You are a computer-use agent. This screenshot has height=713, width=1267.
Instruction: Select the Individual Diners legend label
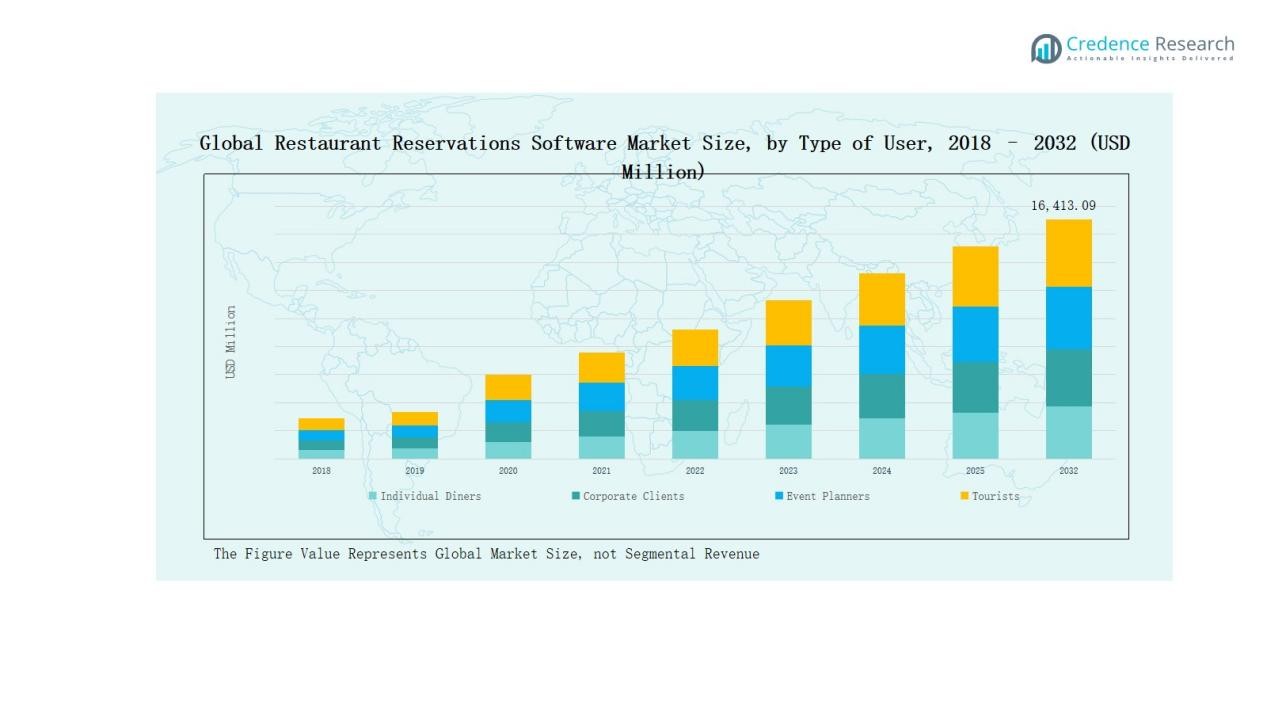coord(430,496)
